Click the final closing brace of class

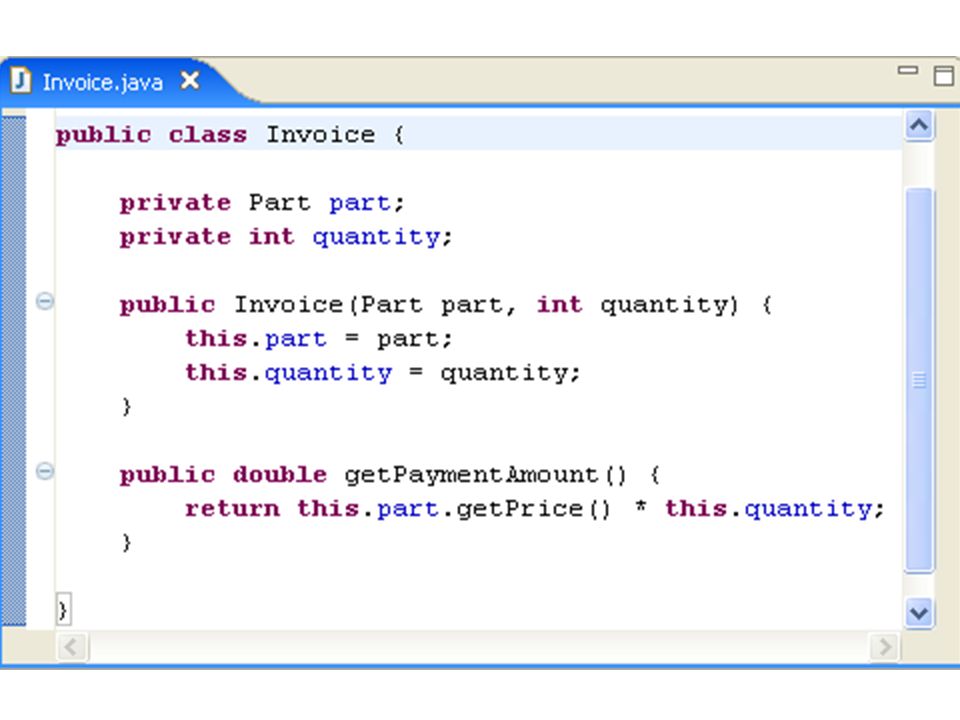[x=63, y=609]
